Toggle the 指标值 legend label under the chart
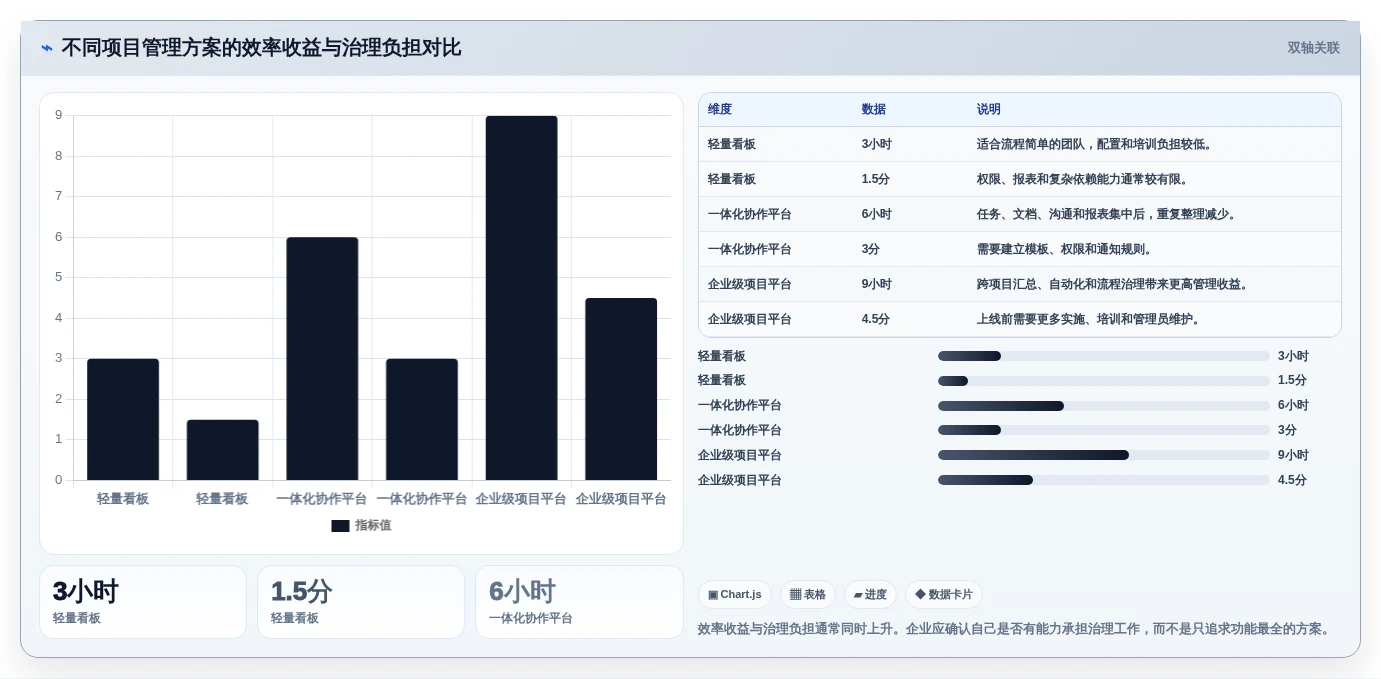The height and width of the screenshot is (679, 1381). [373, 526]
